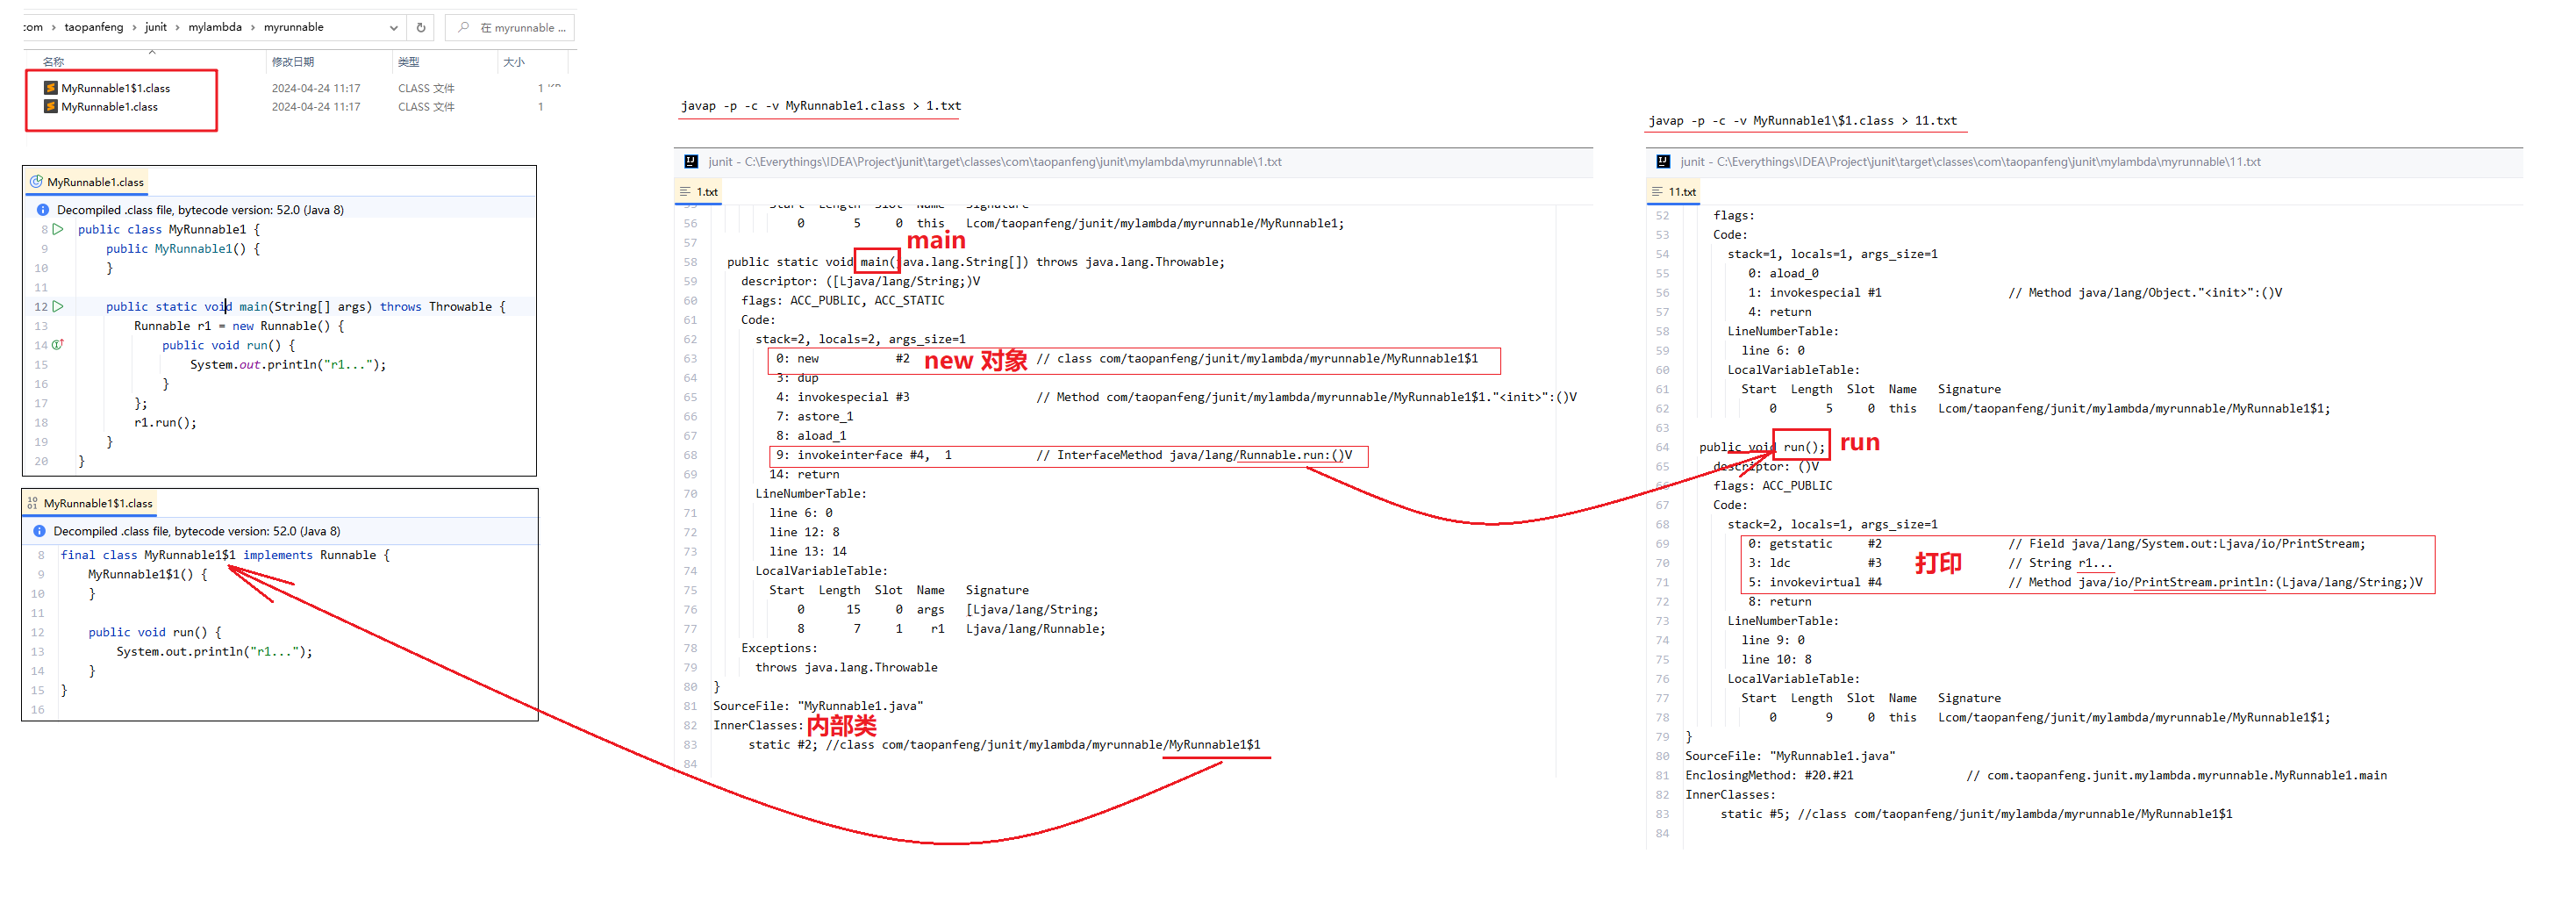Click the text file icon on 11.txt tab
This screenshot has height=911, width=2576.
[x=1657, y=191]
